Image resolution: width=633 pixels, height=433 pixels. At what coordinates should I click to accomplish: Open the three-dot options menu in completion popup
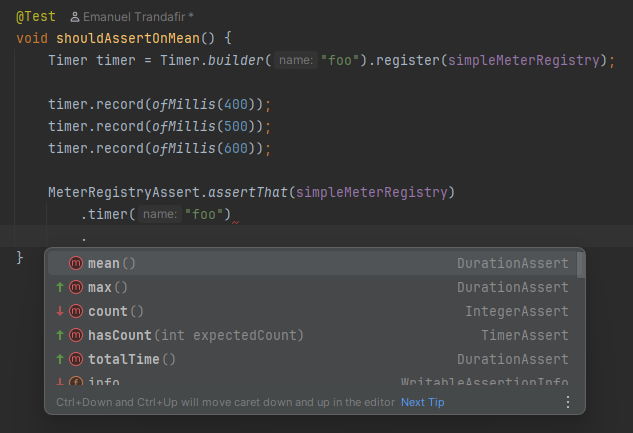point(568,402)
